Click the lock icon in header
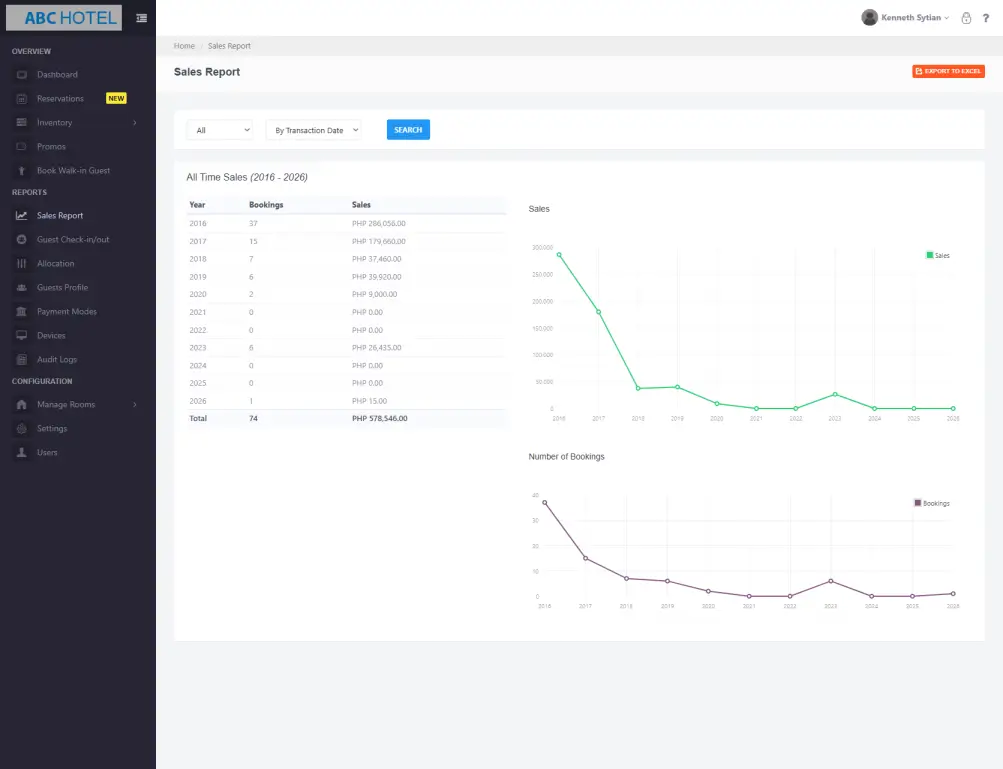The height and width of the screenshot is (769, 1003). tap(966, 18)
